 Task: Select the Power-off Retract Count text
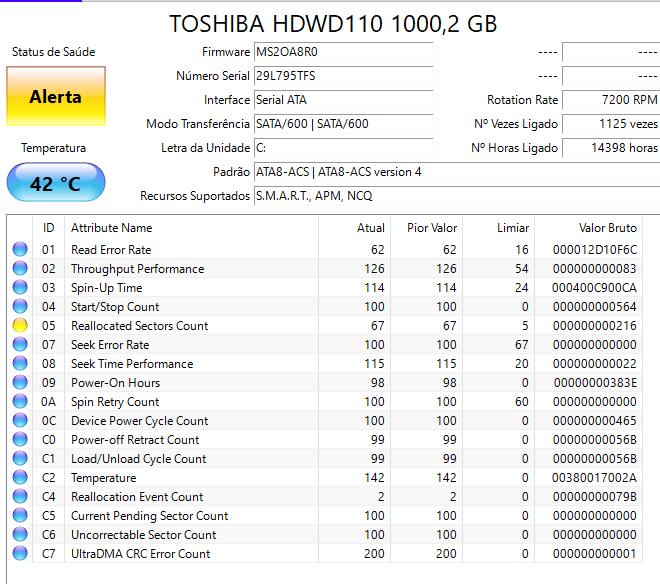pos(135,440)
